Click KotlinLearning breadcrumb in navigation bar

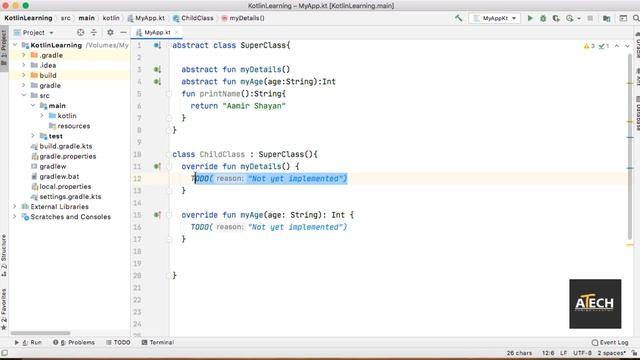click(28, 18)
